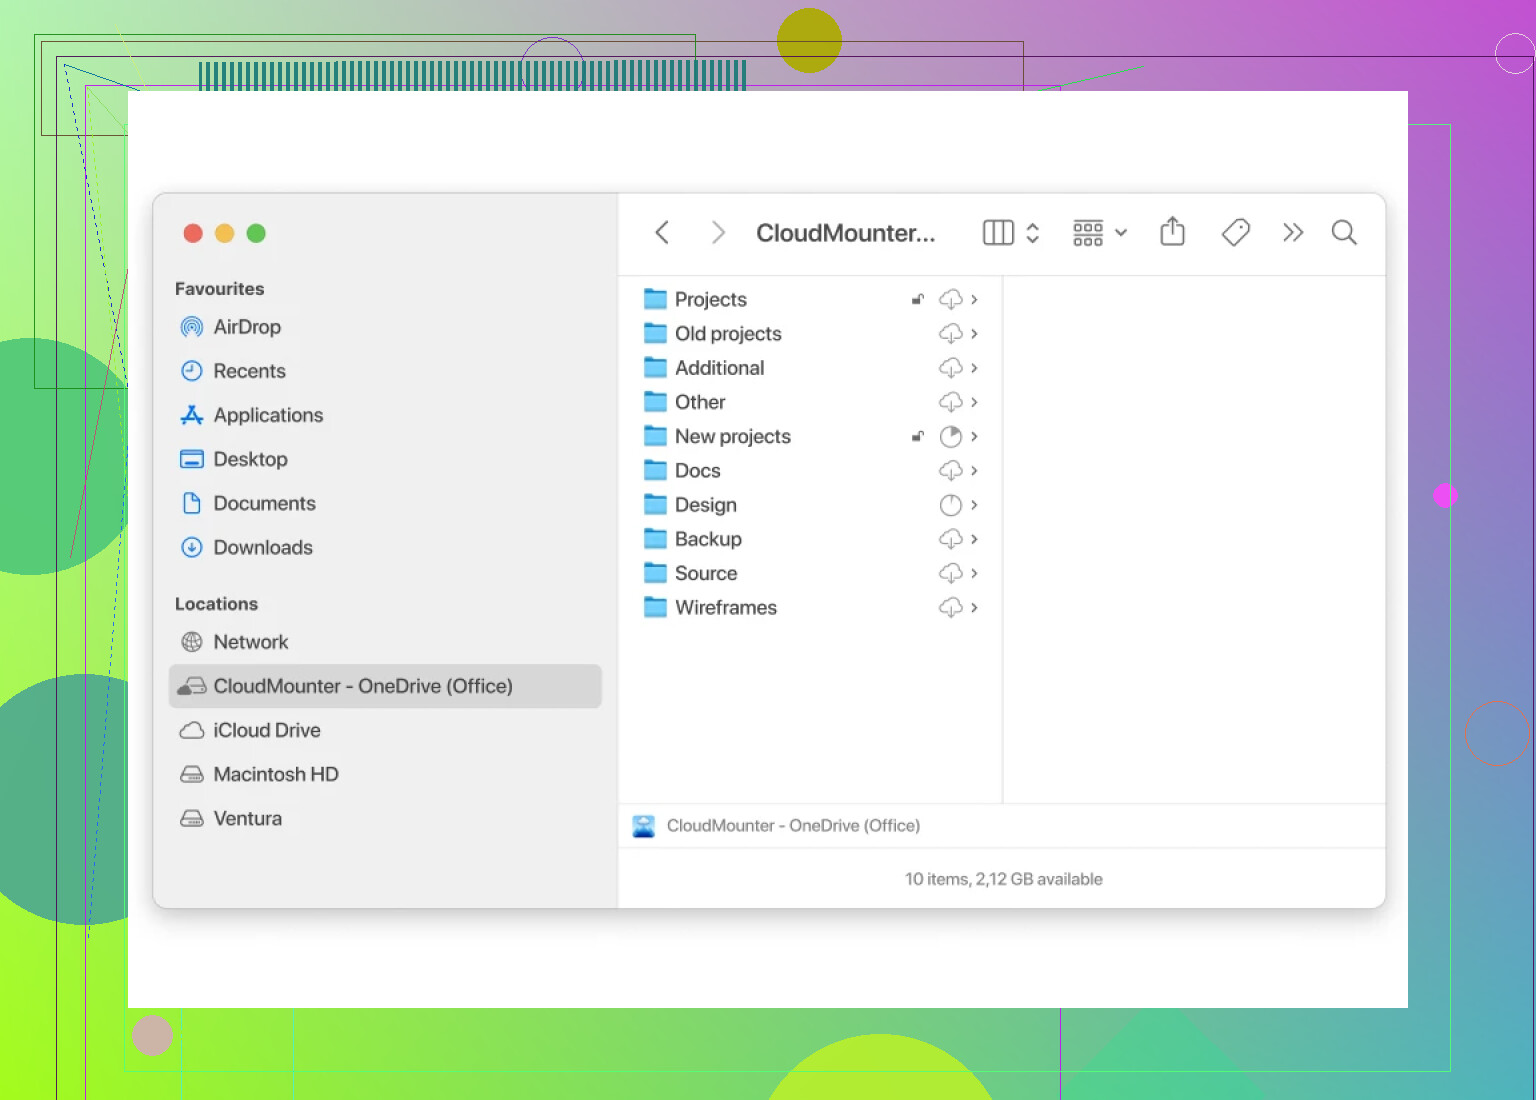Select the Docs folder
The image size is (1536, 1100).
pyautogui.click(x=811, y=470)
